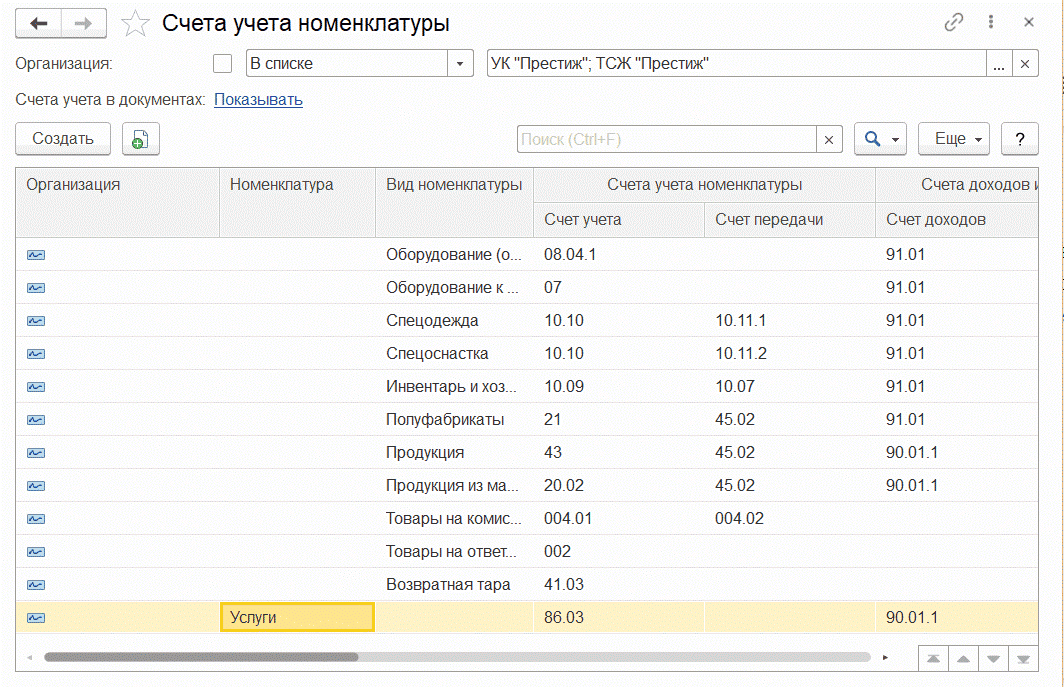This screenshot has height=687, width=1064.
Task: Click the back navigation arrow
Action: click(39, 23)
